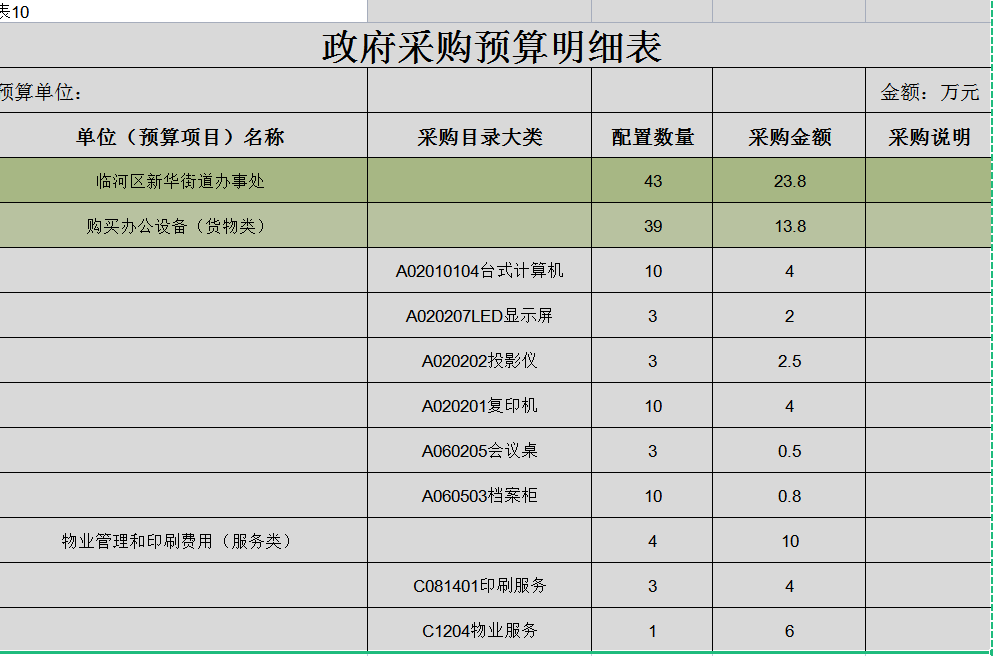Image resolution: width=993 pixels, height=656 pixels.
Task: Select quantity 3 in the LED显示屏 row
Action: point(652,315)
